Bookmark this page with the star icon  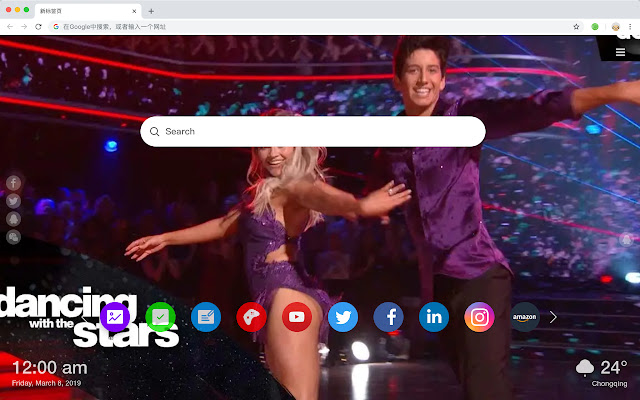(x=575, y=26)
